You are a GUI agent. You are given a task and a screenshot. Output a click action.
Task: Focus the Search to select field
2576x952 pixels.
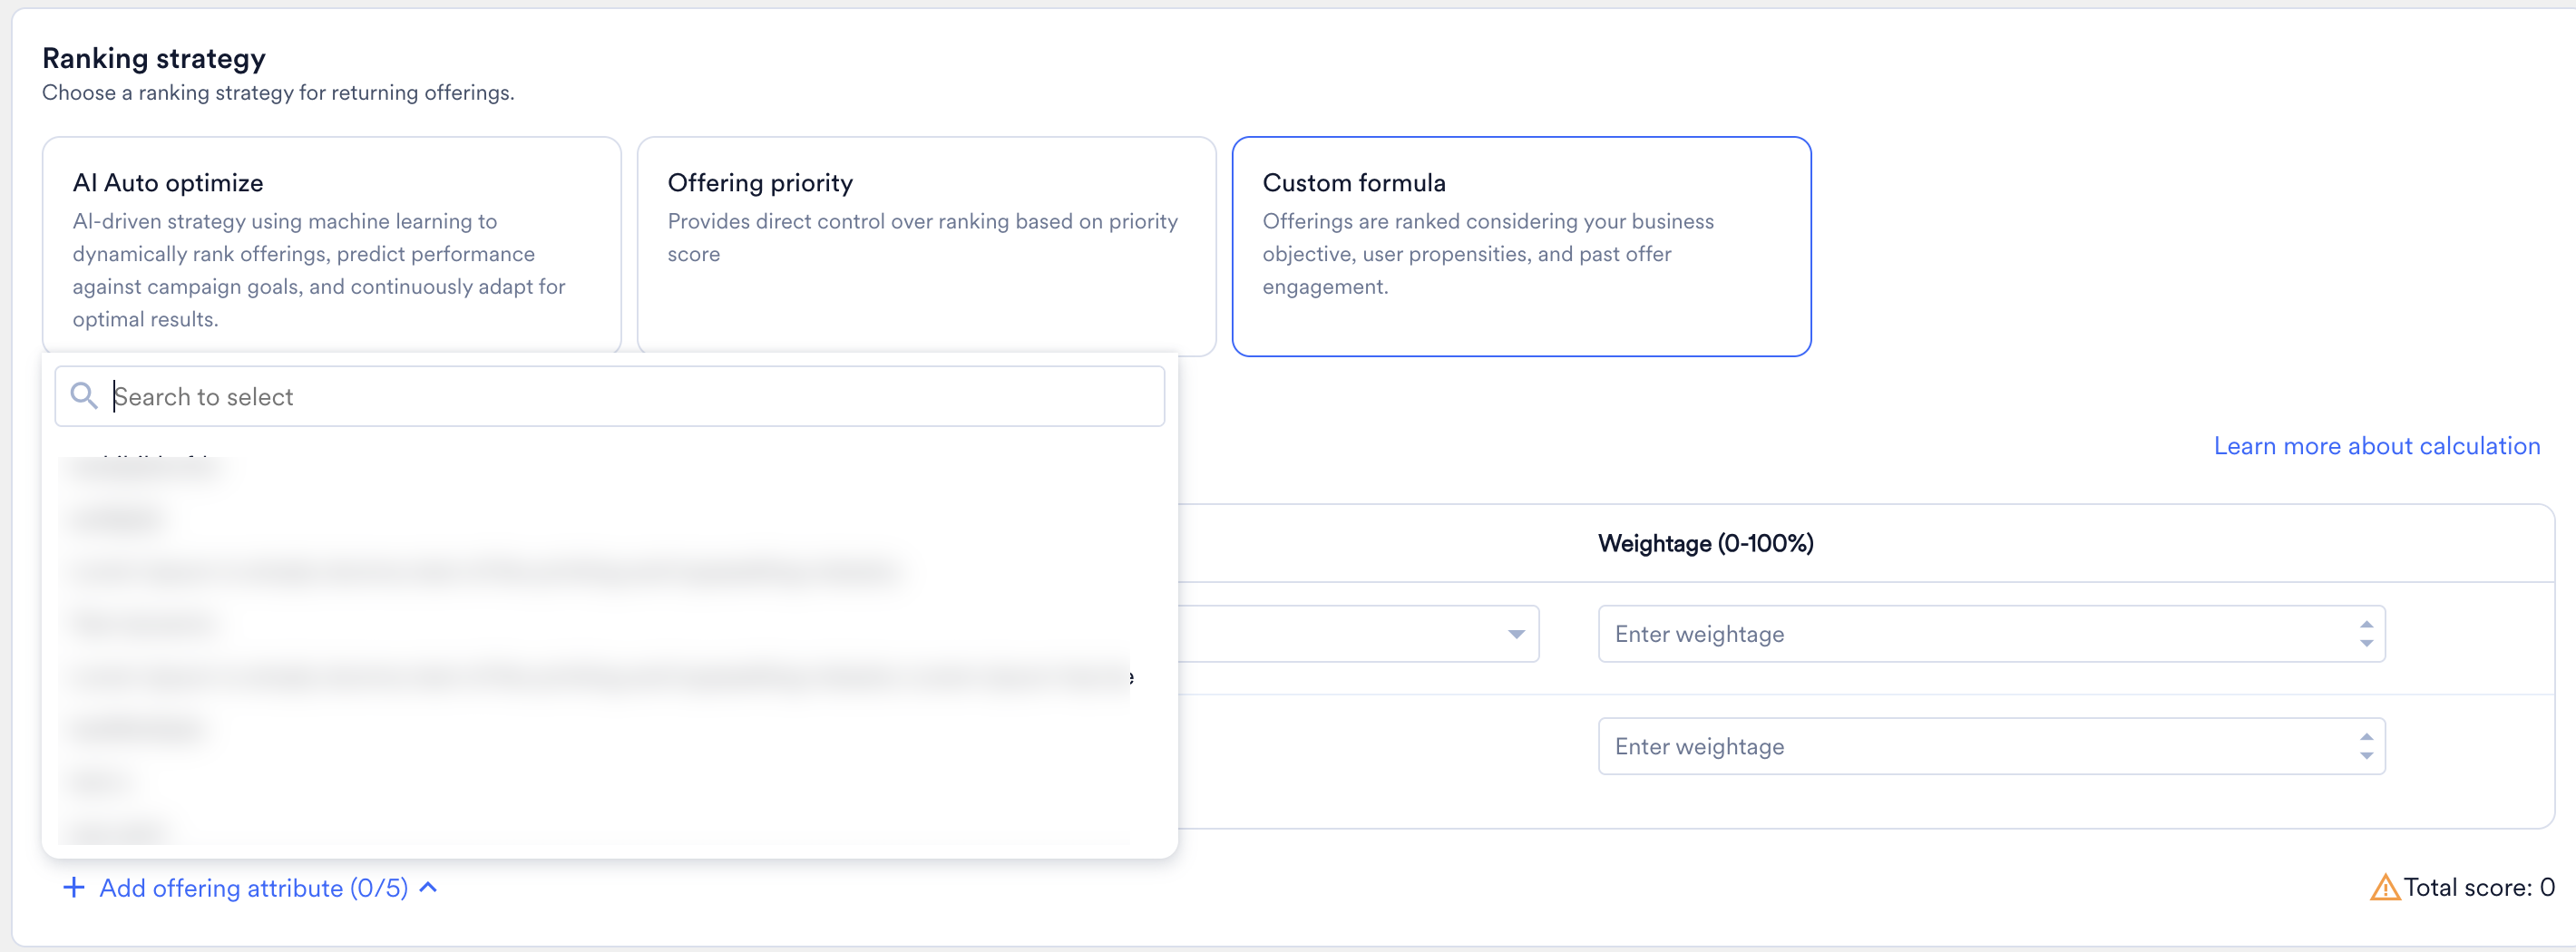tap(609, 396)
